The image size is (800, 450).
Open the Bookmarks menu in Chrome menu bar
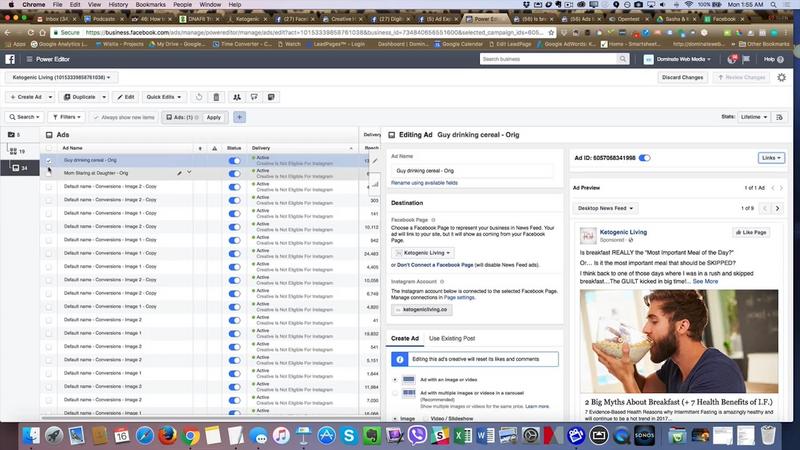pos(151,5)
